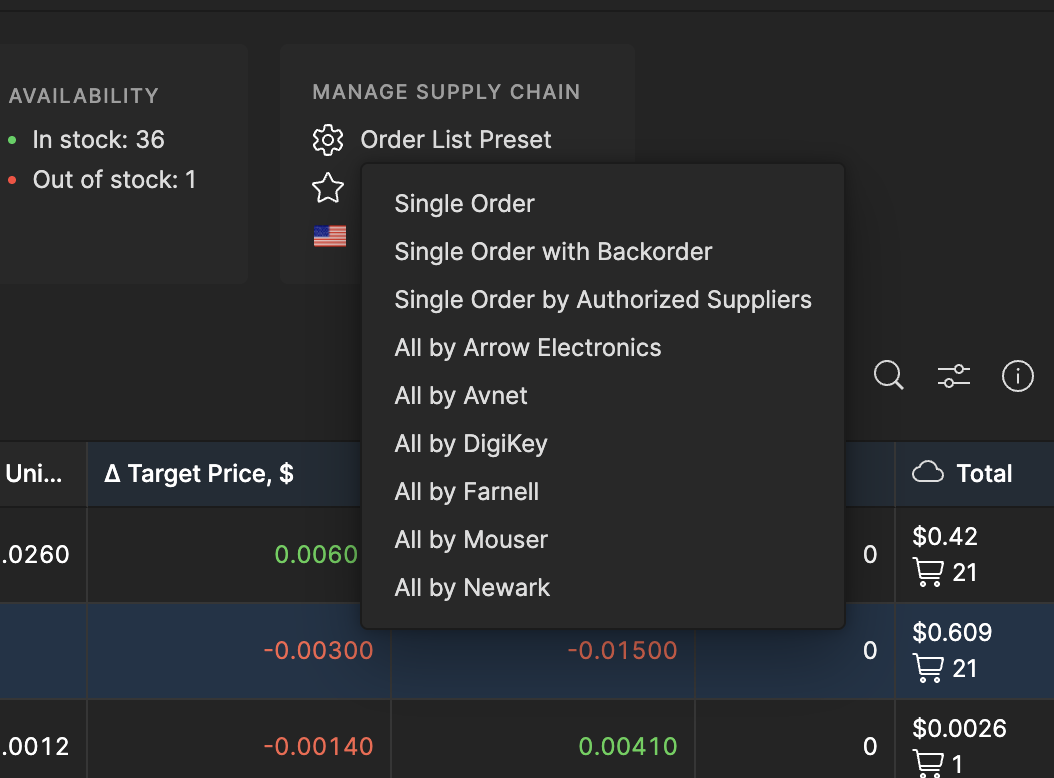
Task: Choose Single Order by Authorized Suppliers
Action: tap(603, 299)
